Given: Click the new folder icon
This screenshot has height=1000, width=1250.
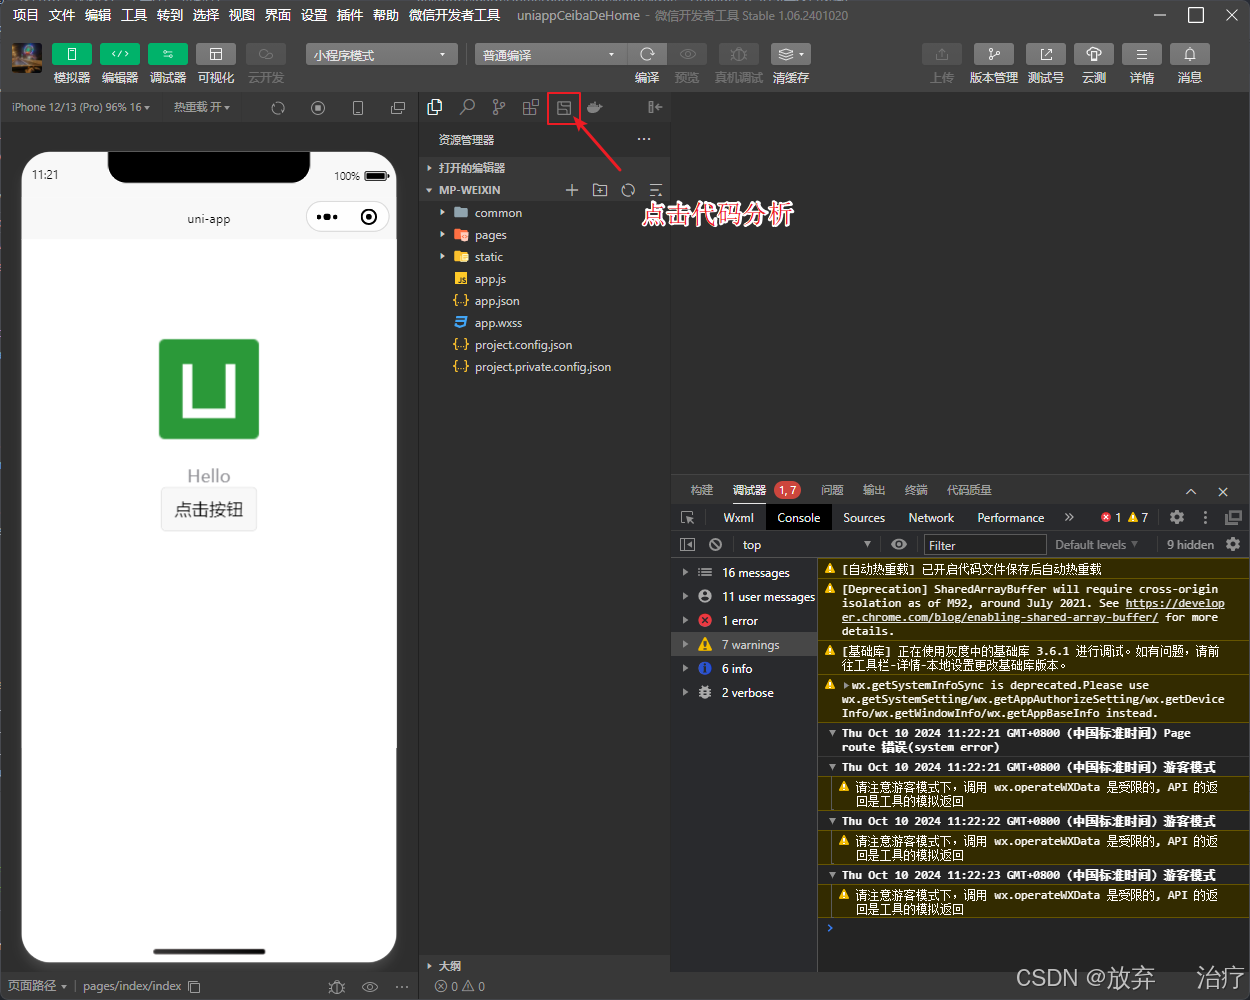Looking at the screenshot, I should pyautogui.click(x=600, y=190).
